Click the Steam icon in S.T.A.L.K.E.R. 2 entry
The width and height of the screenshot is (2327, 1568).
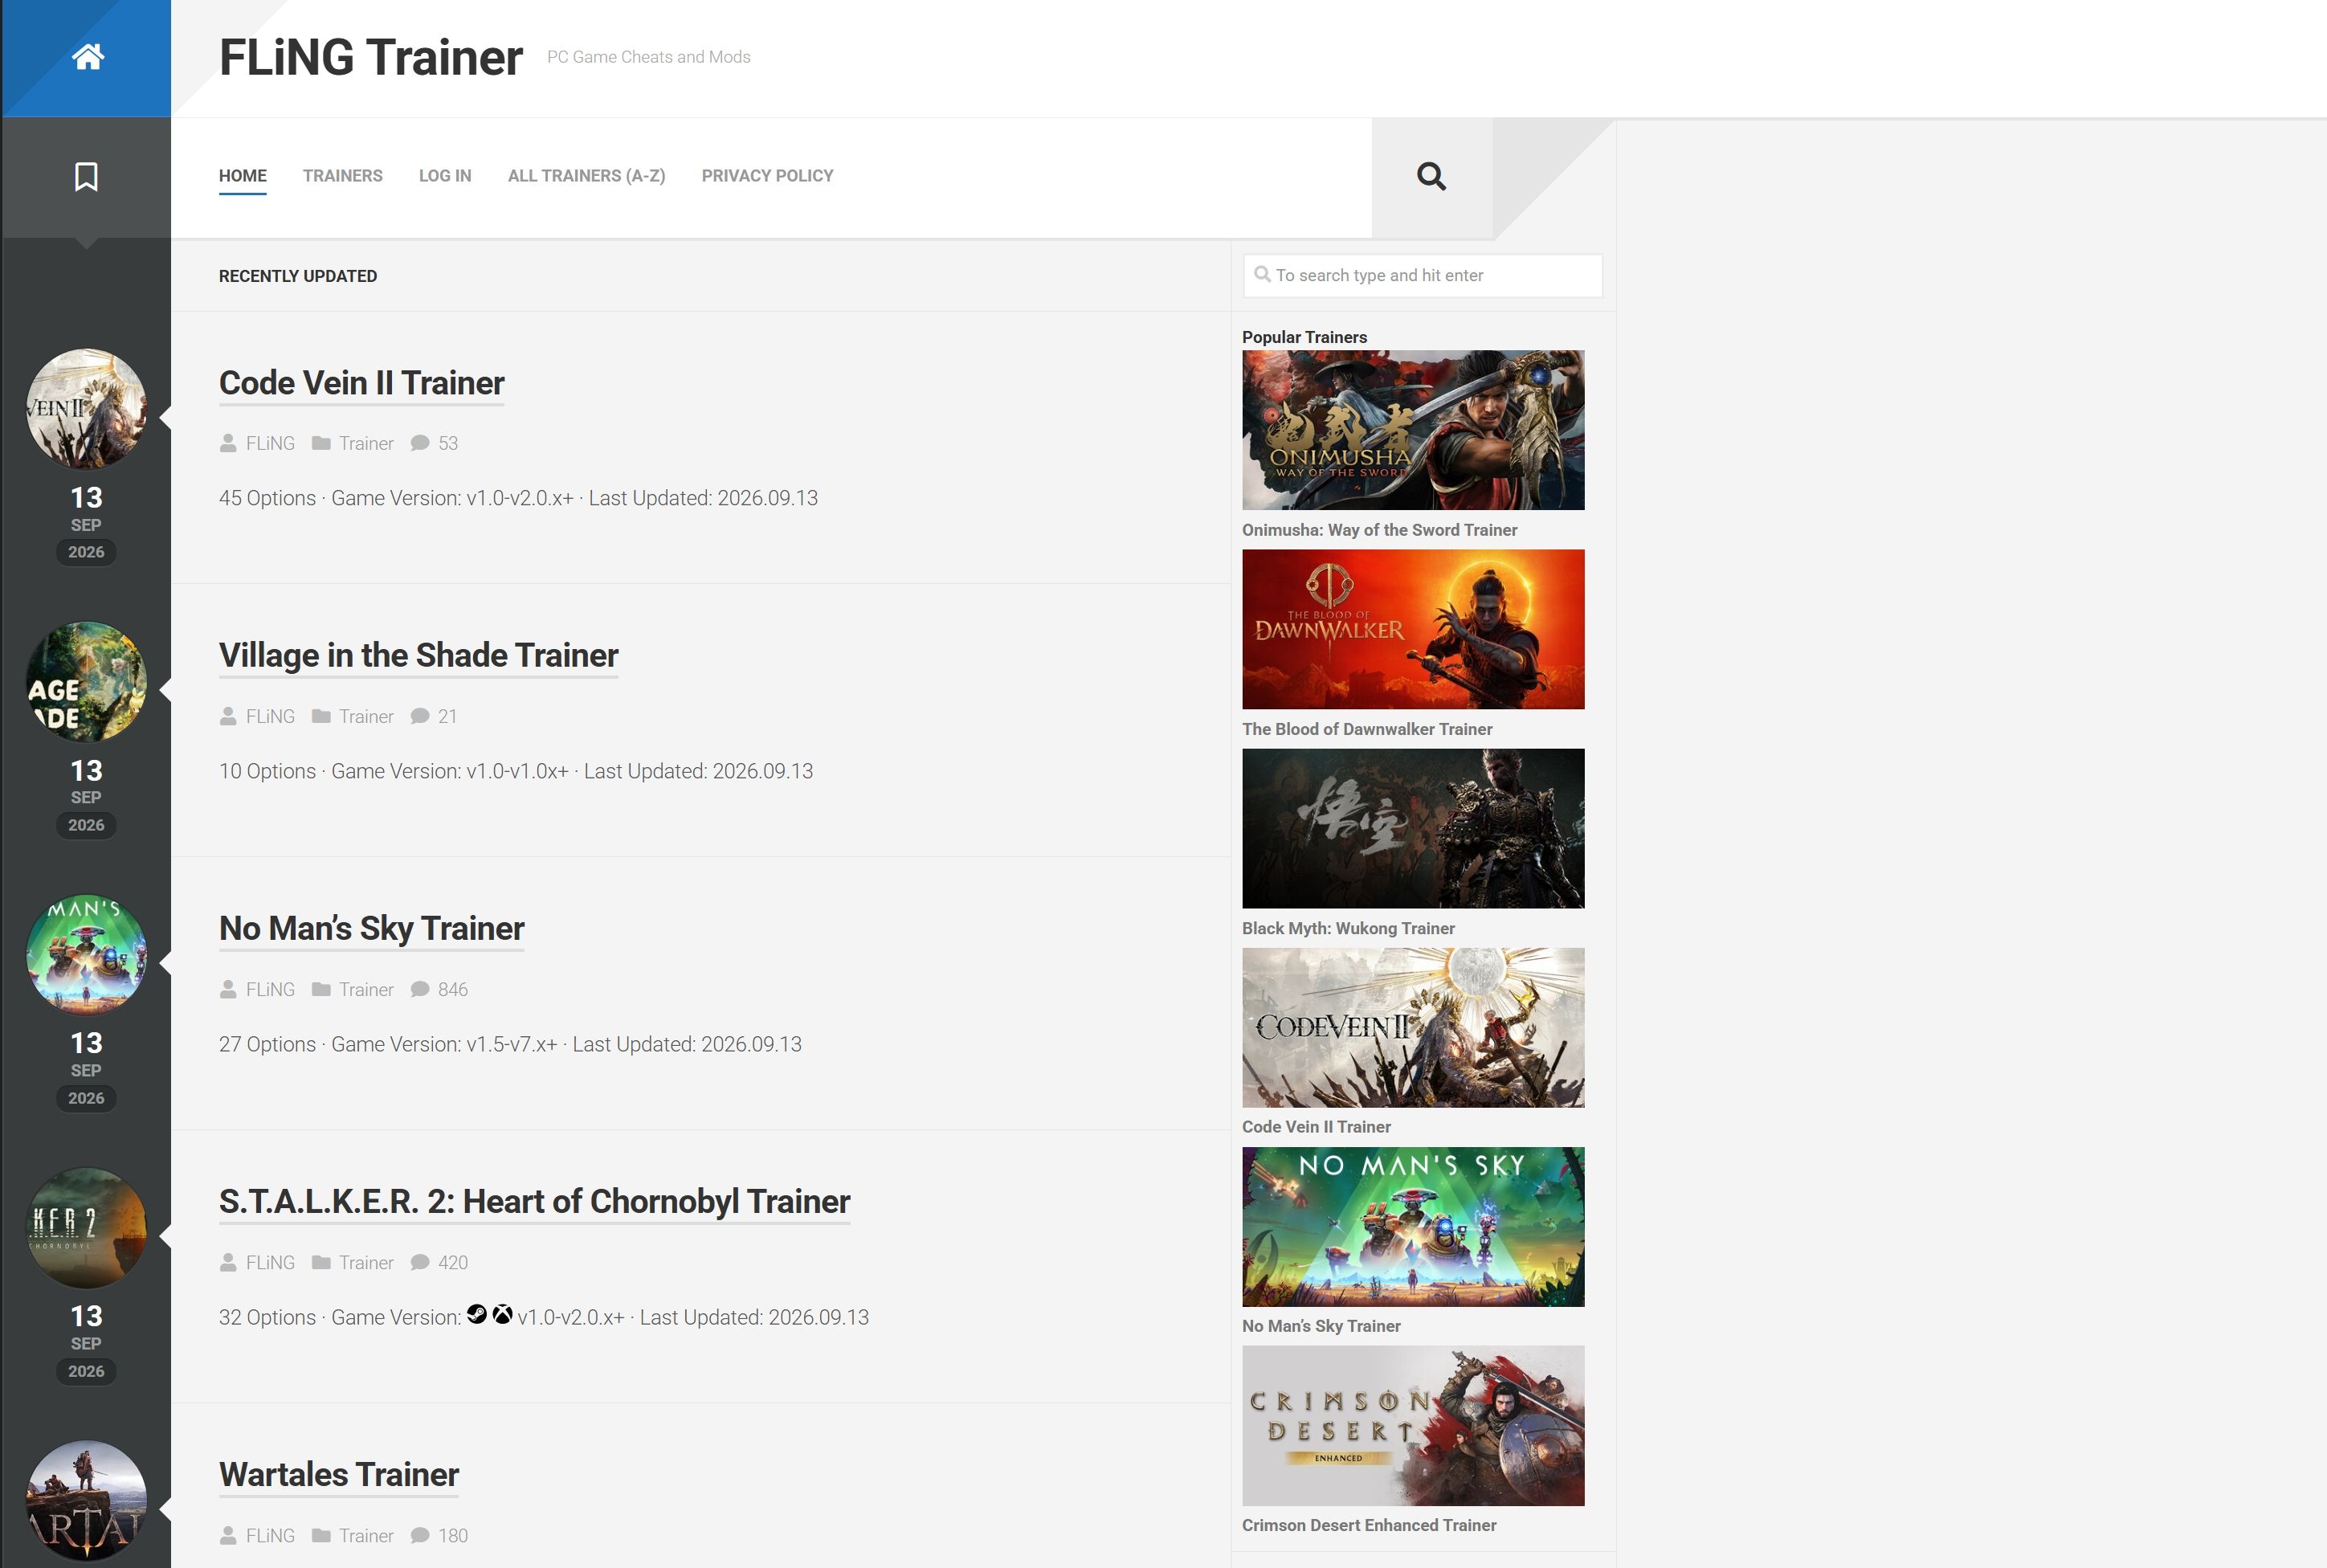point(477,1314)
